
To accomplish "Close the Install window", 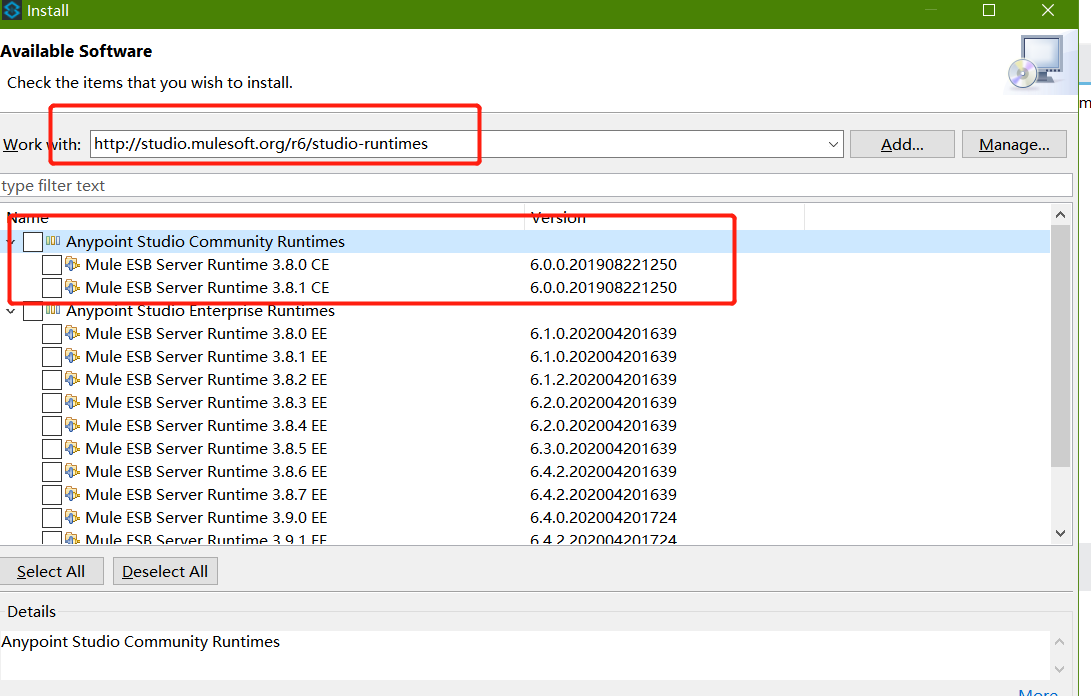I will click(x=1048, y=10).
